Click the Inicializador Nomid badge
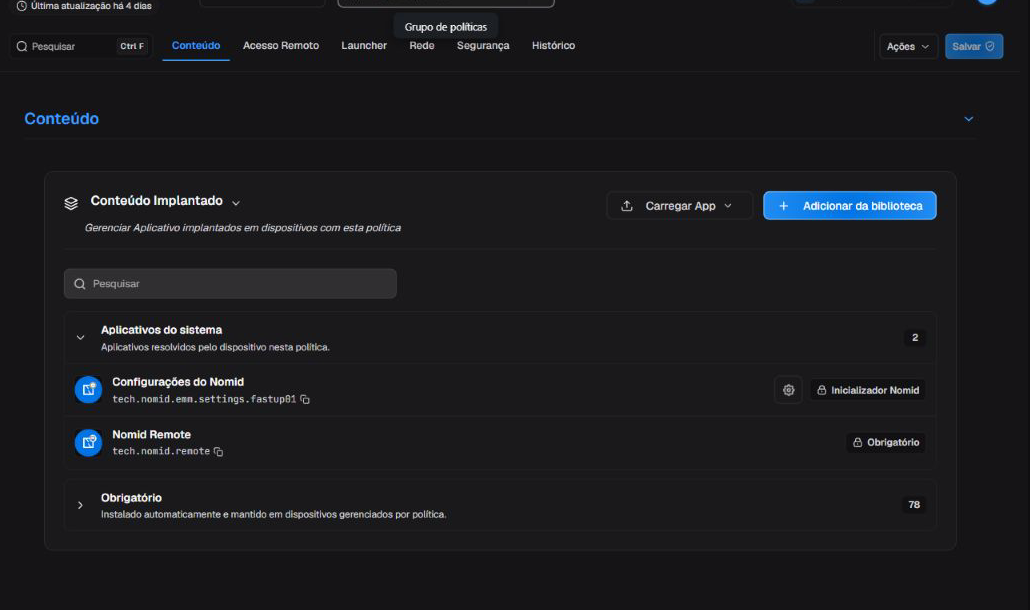The image size is (1030, 610). 867,390
